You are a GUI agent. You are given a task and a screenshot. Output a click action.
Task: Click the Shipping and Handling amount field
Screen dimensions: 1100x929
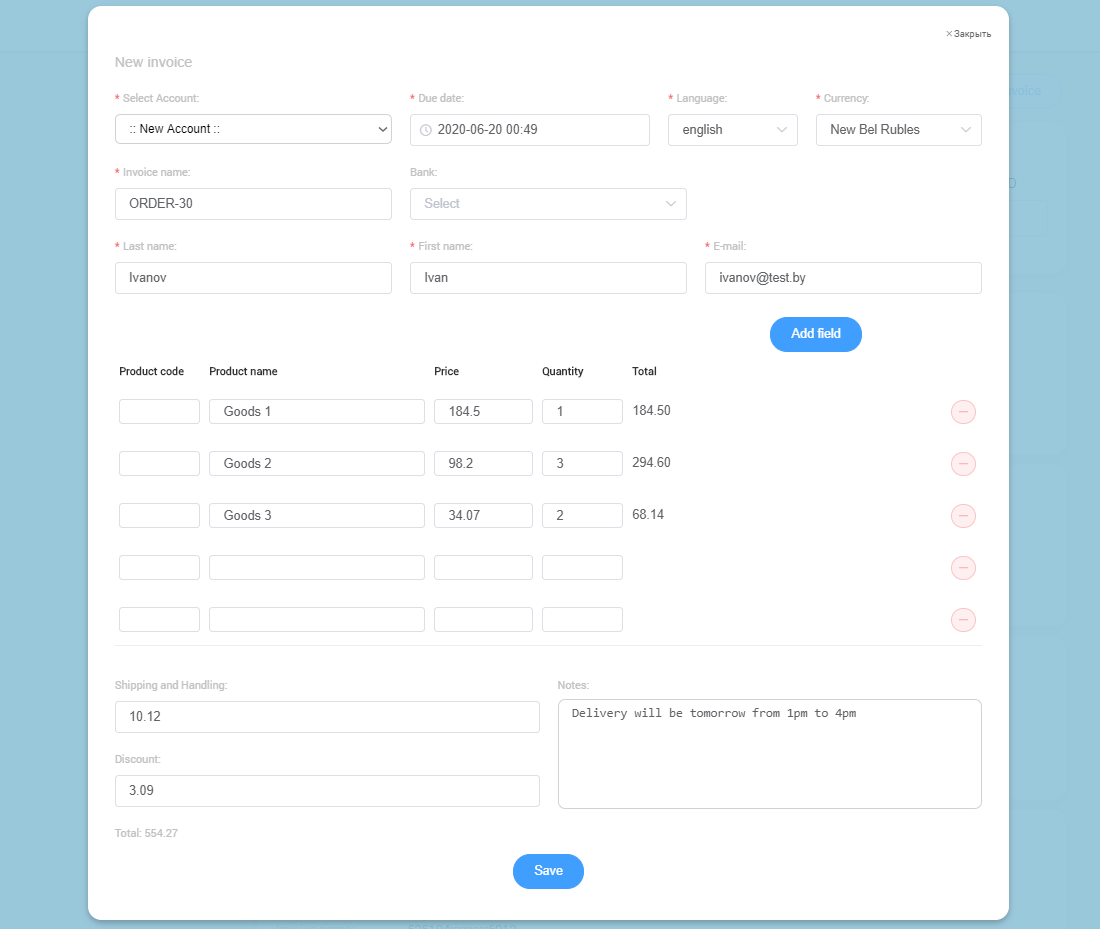tap(327, 716)
